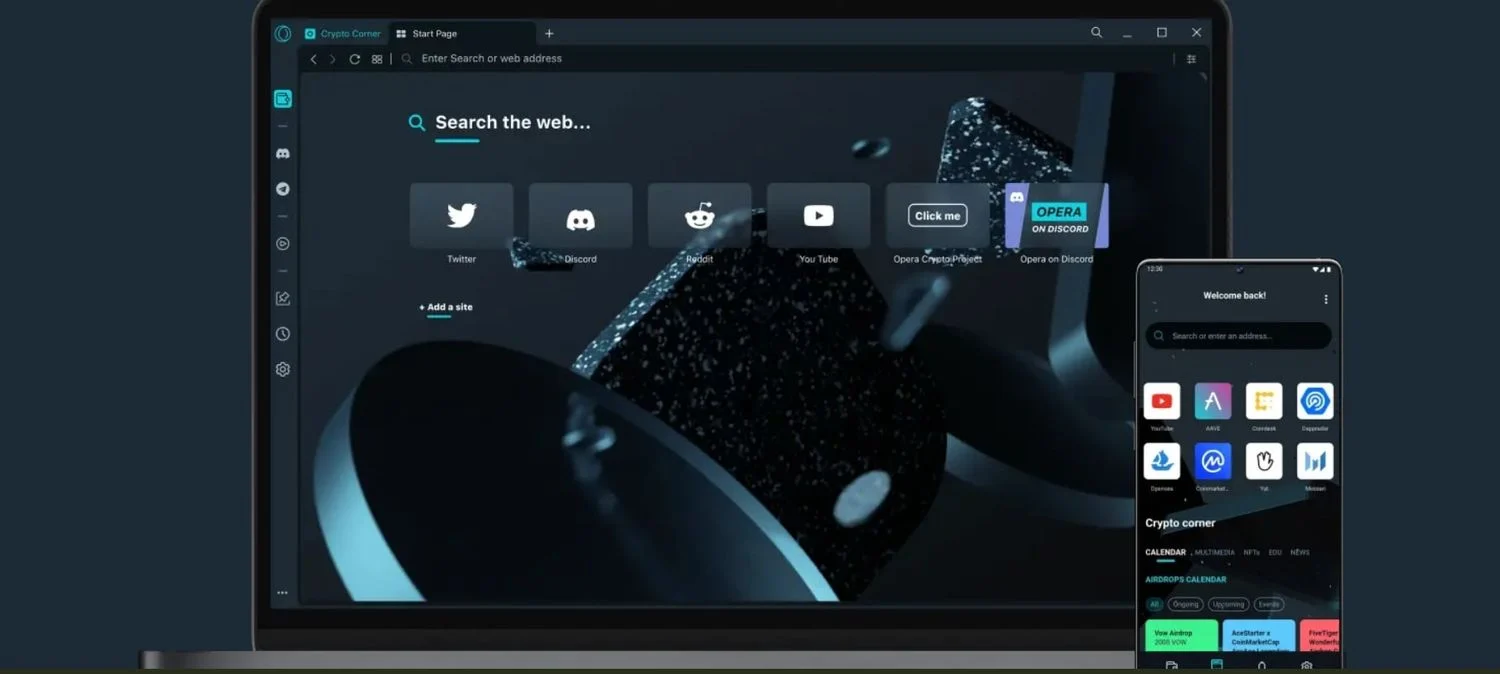Open Telegram in the sidebar
This screenshot has height=674, width=1500.
tap(283, 189)
